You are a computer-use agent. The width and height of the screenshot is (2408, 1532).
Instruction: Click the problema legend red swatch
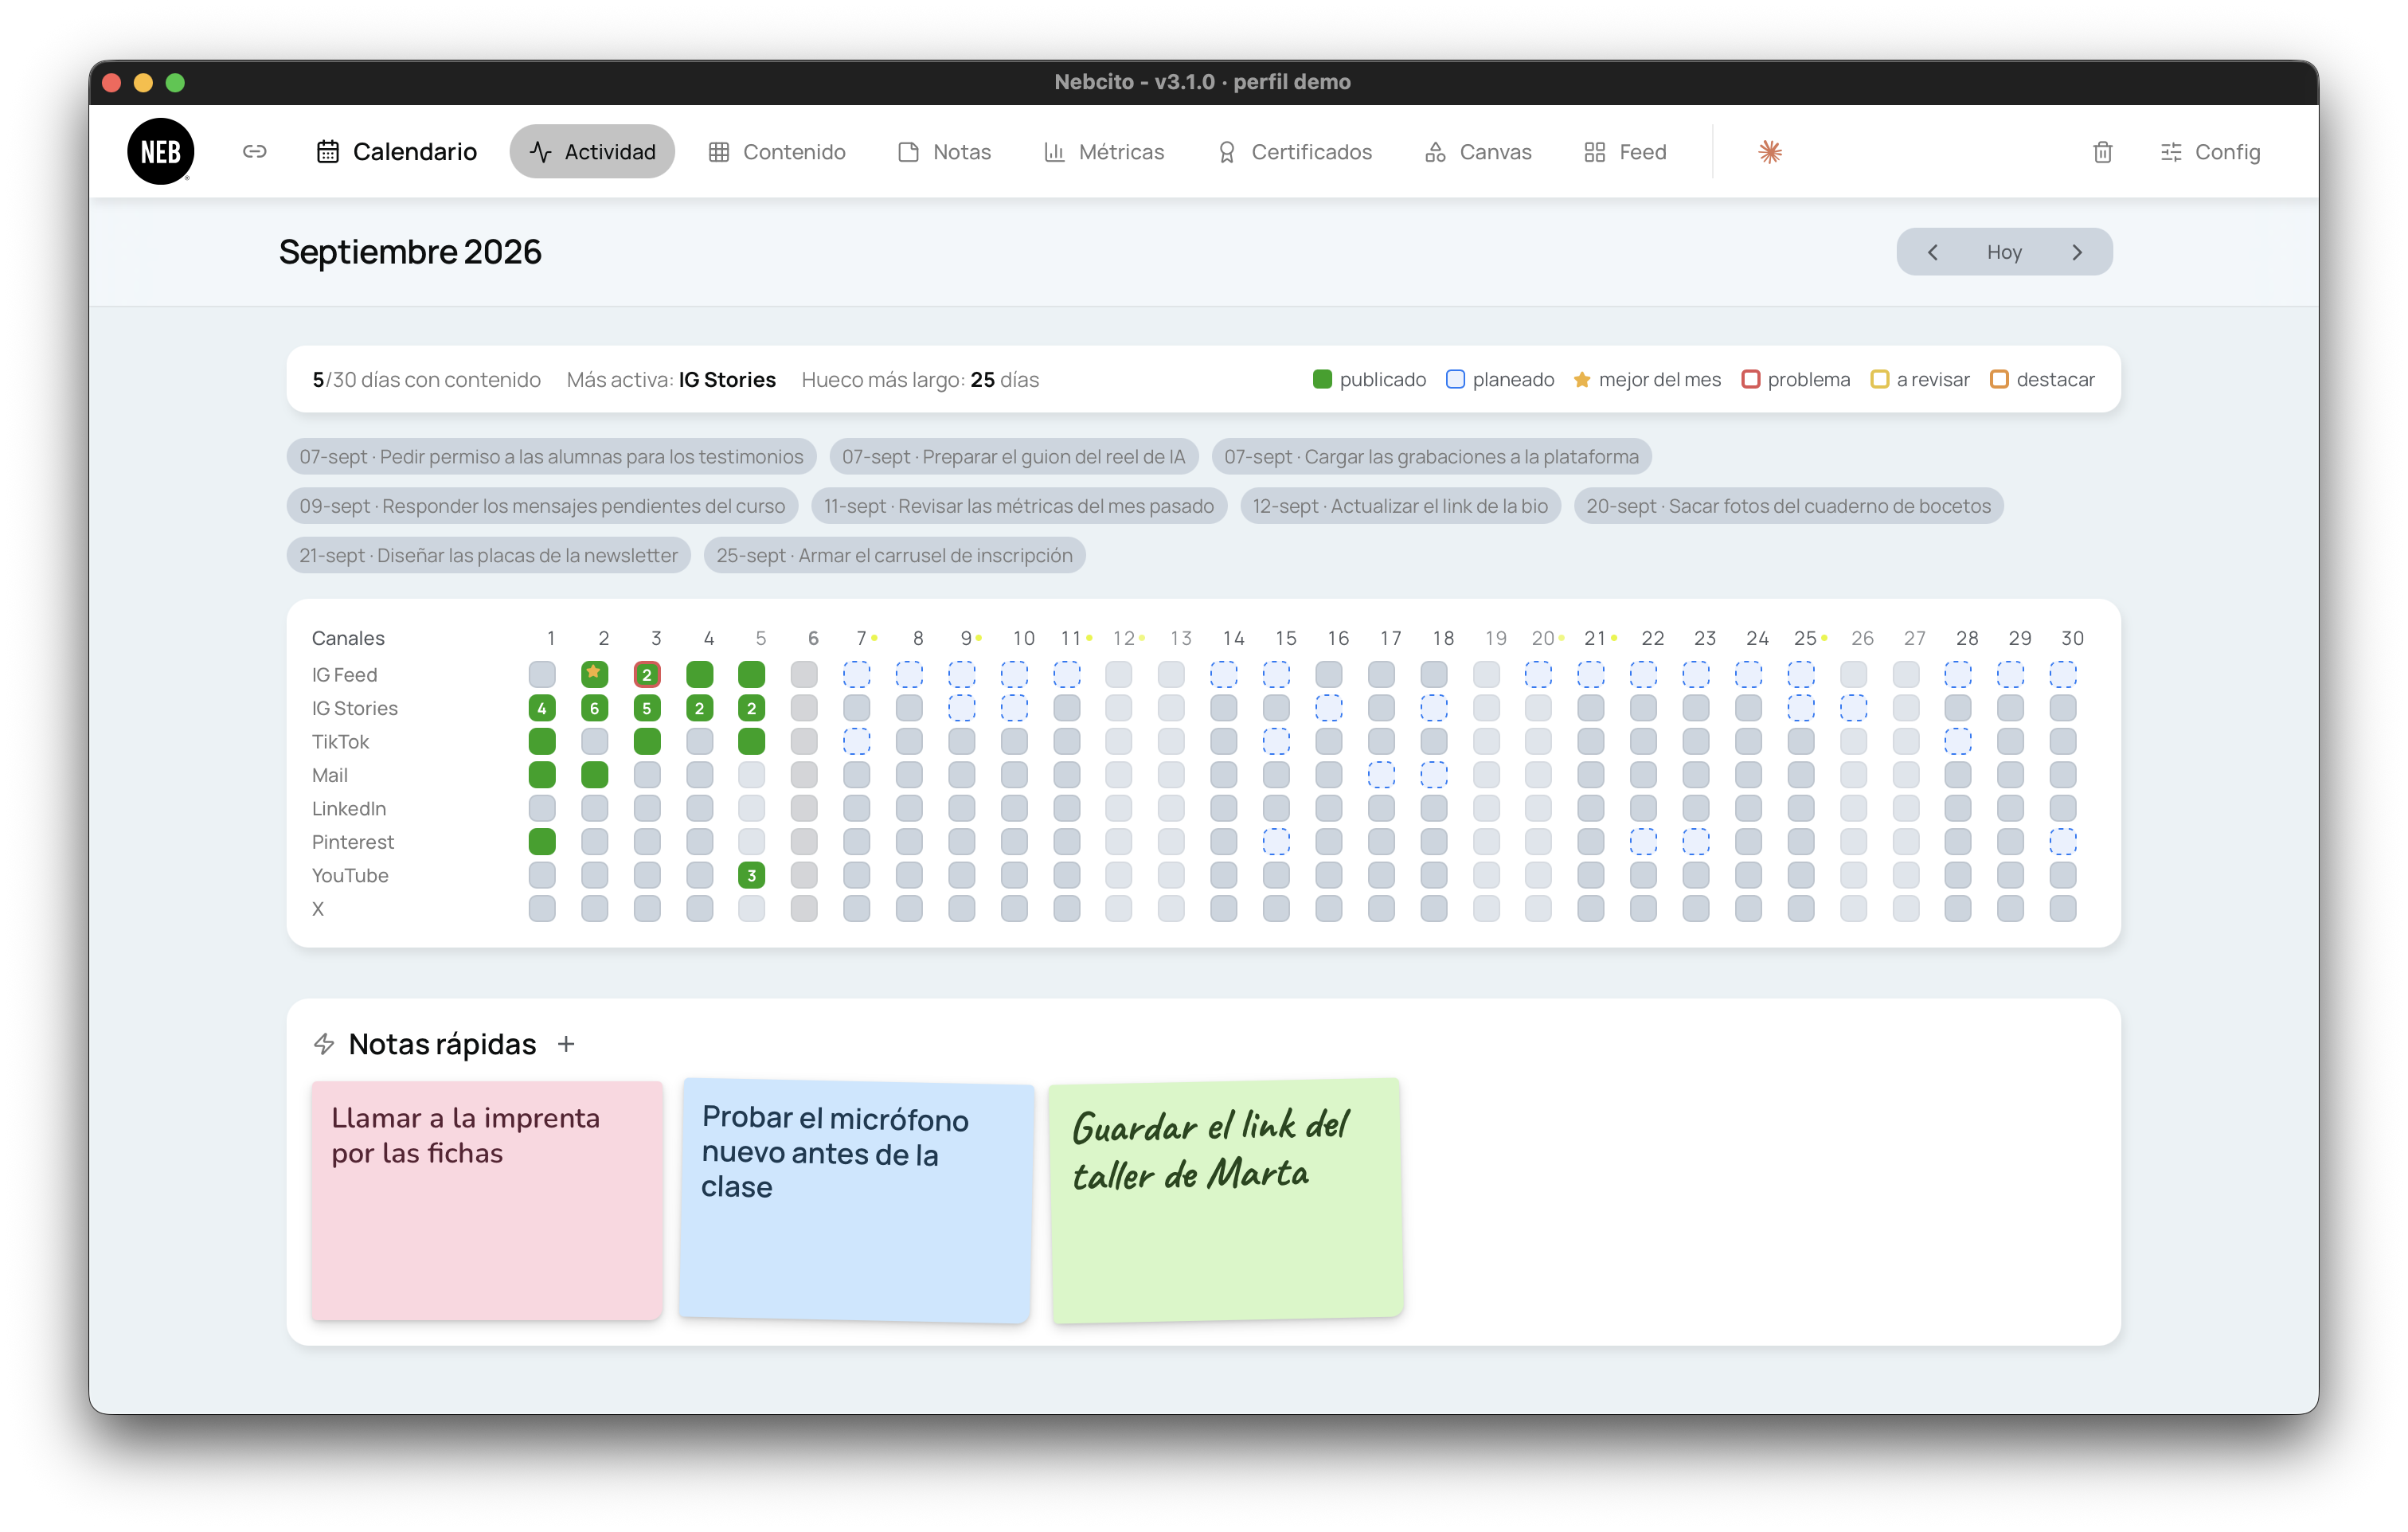[x=1750, y=379]
